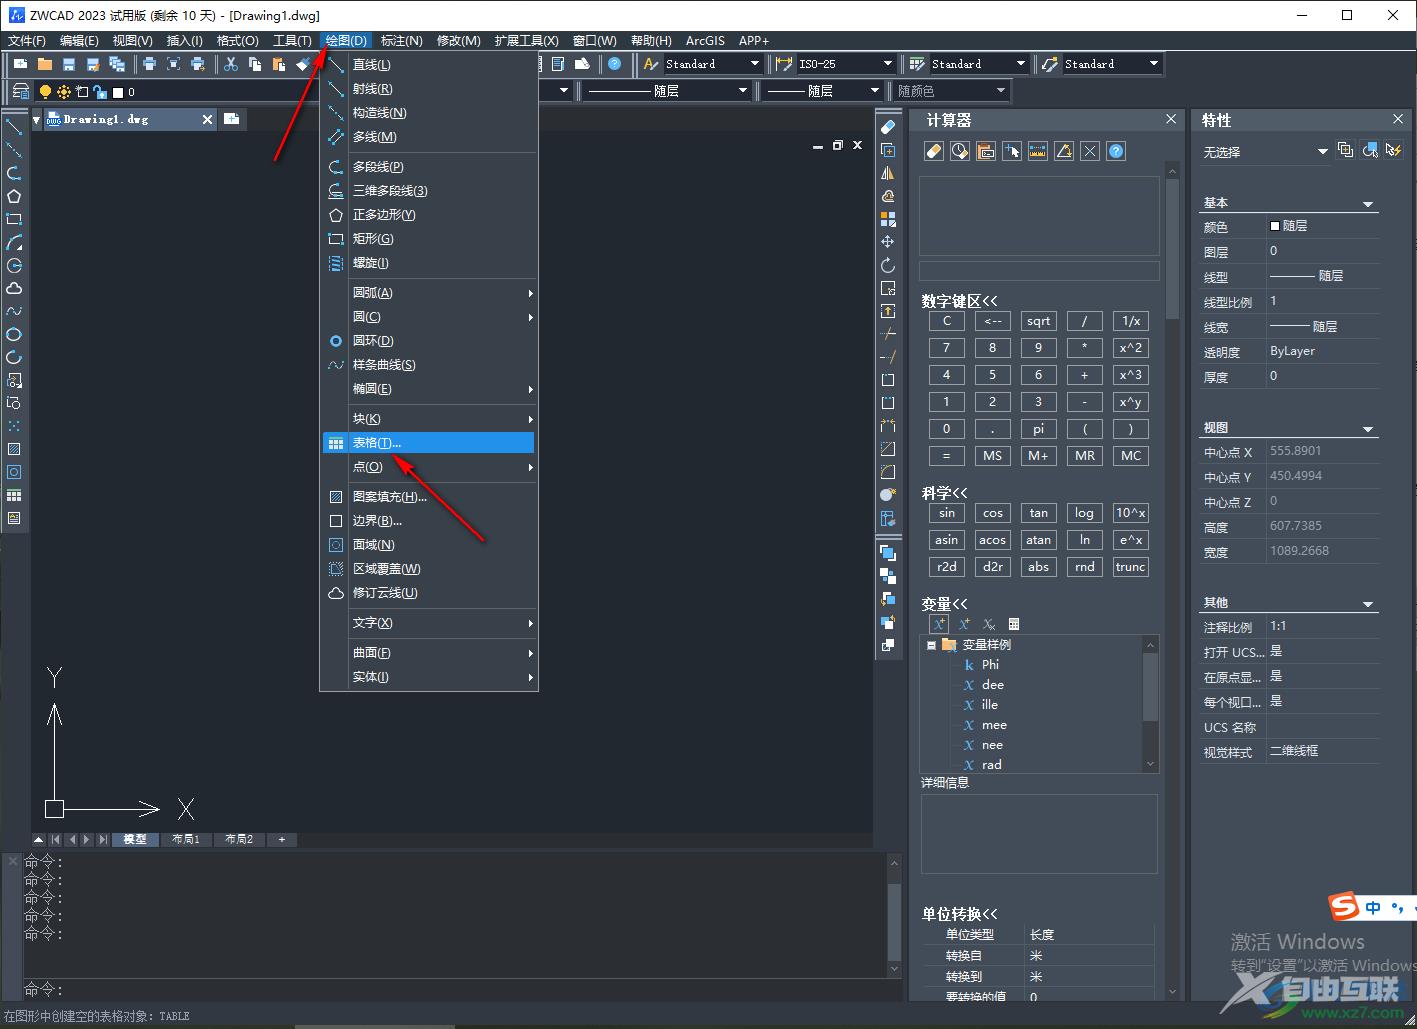Click the toolbar Help question mark icon
This screenshot has width=1417, height=1029.
click(614, 64)
